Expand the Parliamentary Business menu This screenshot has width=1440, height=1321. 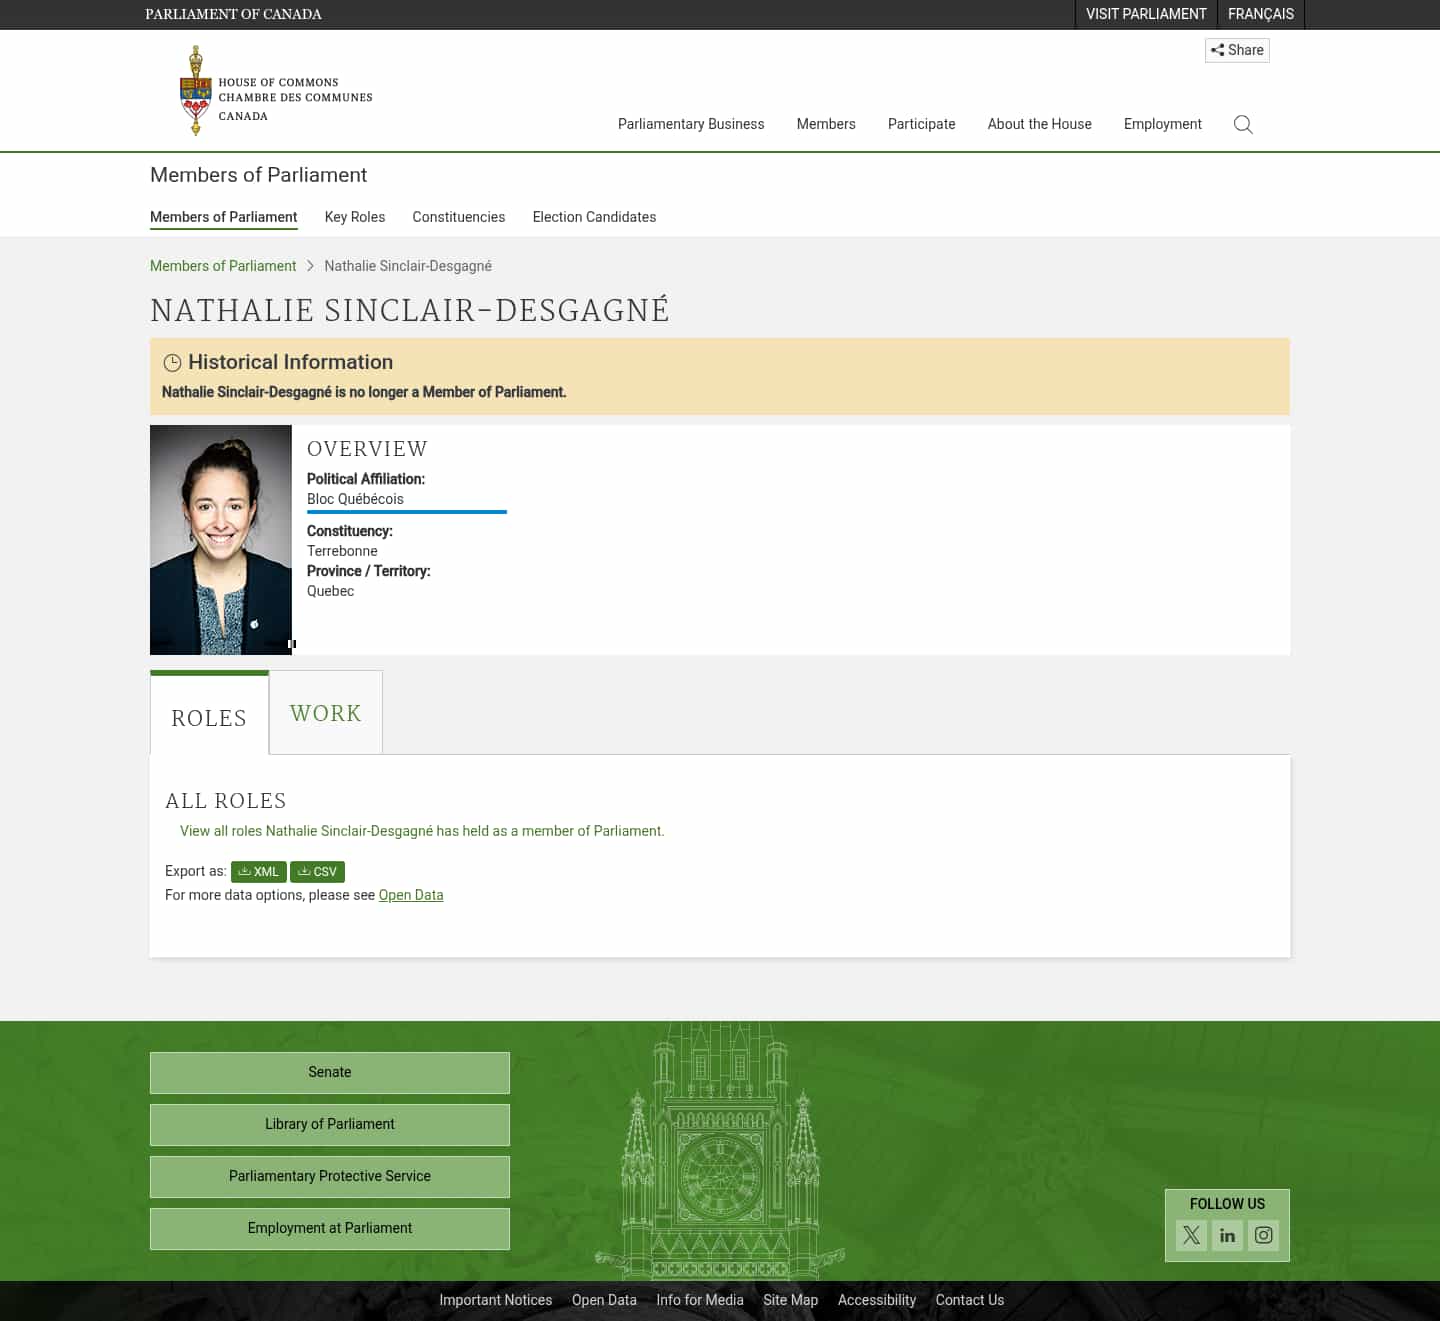691,124
